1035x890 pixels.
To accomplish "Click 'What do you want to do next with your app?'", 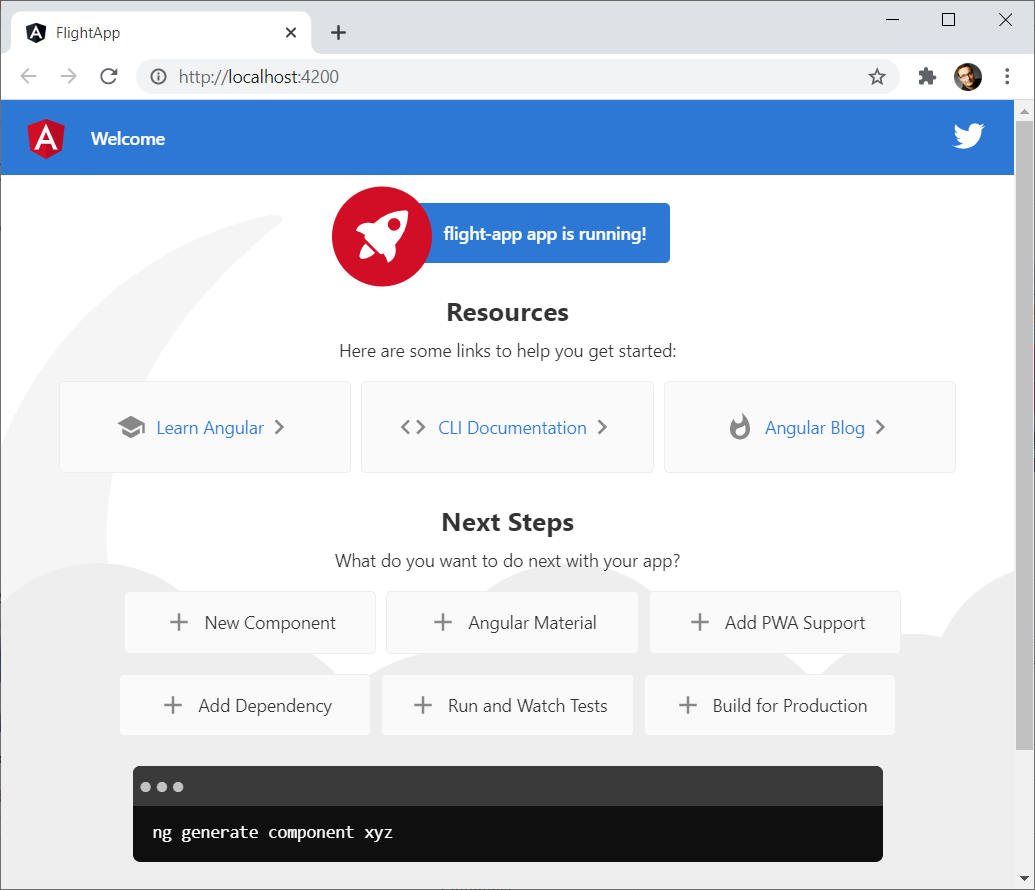I will [508, 561].
